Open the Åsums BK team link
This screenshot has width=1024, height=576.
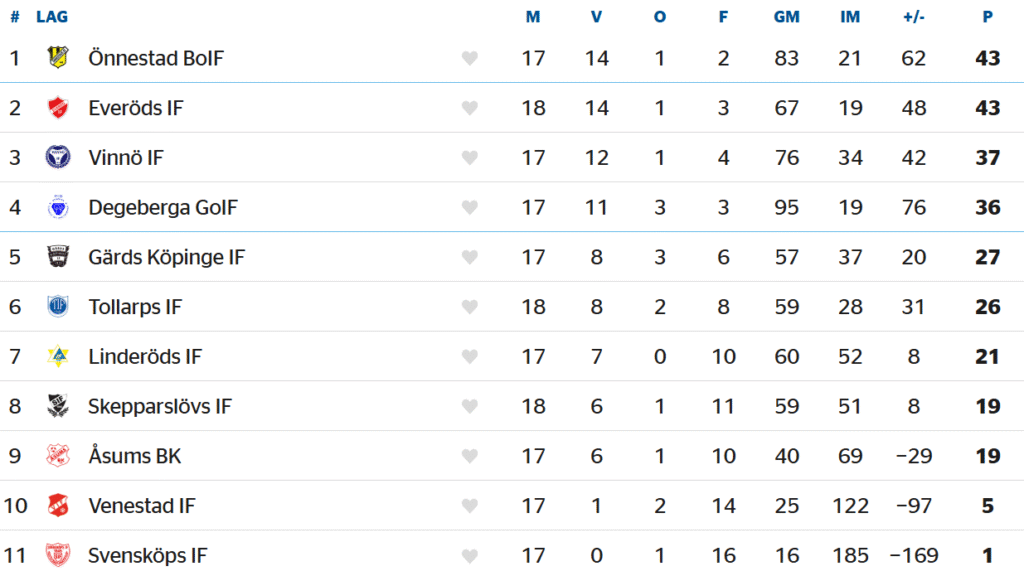[135, 455]
